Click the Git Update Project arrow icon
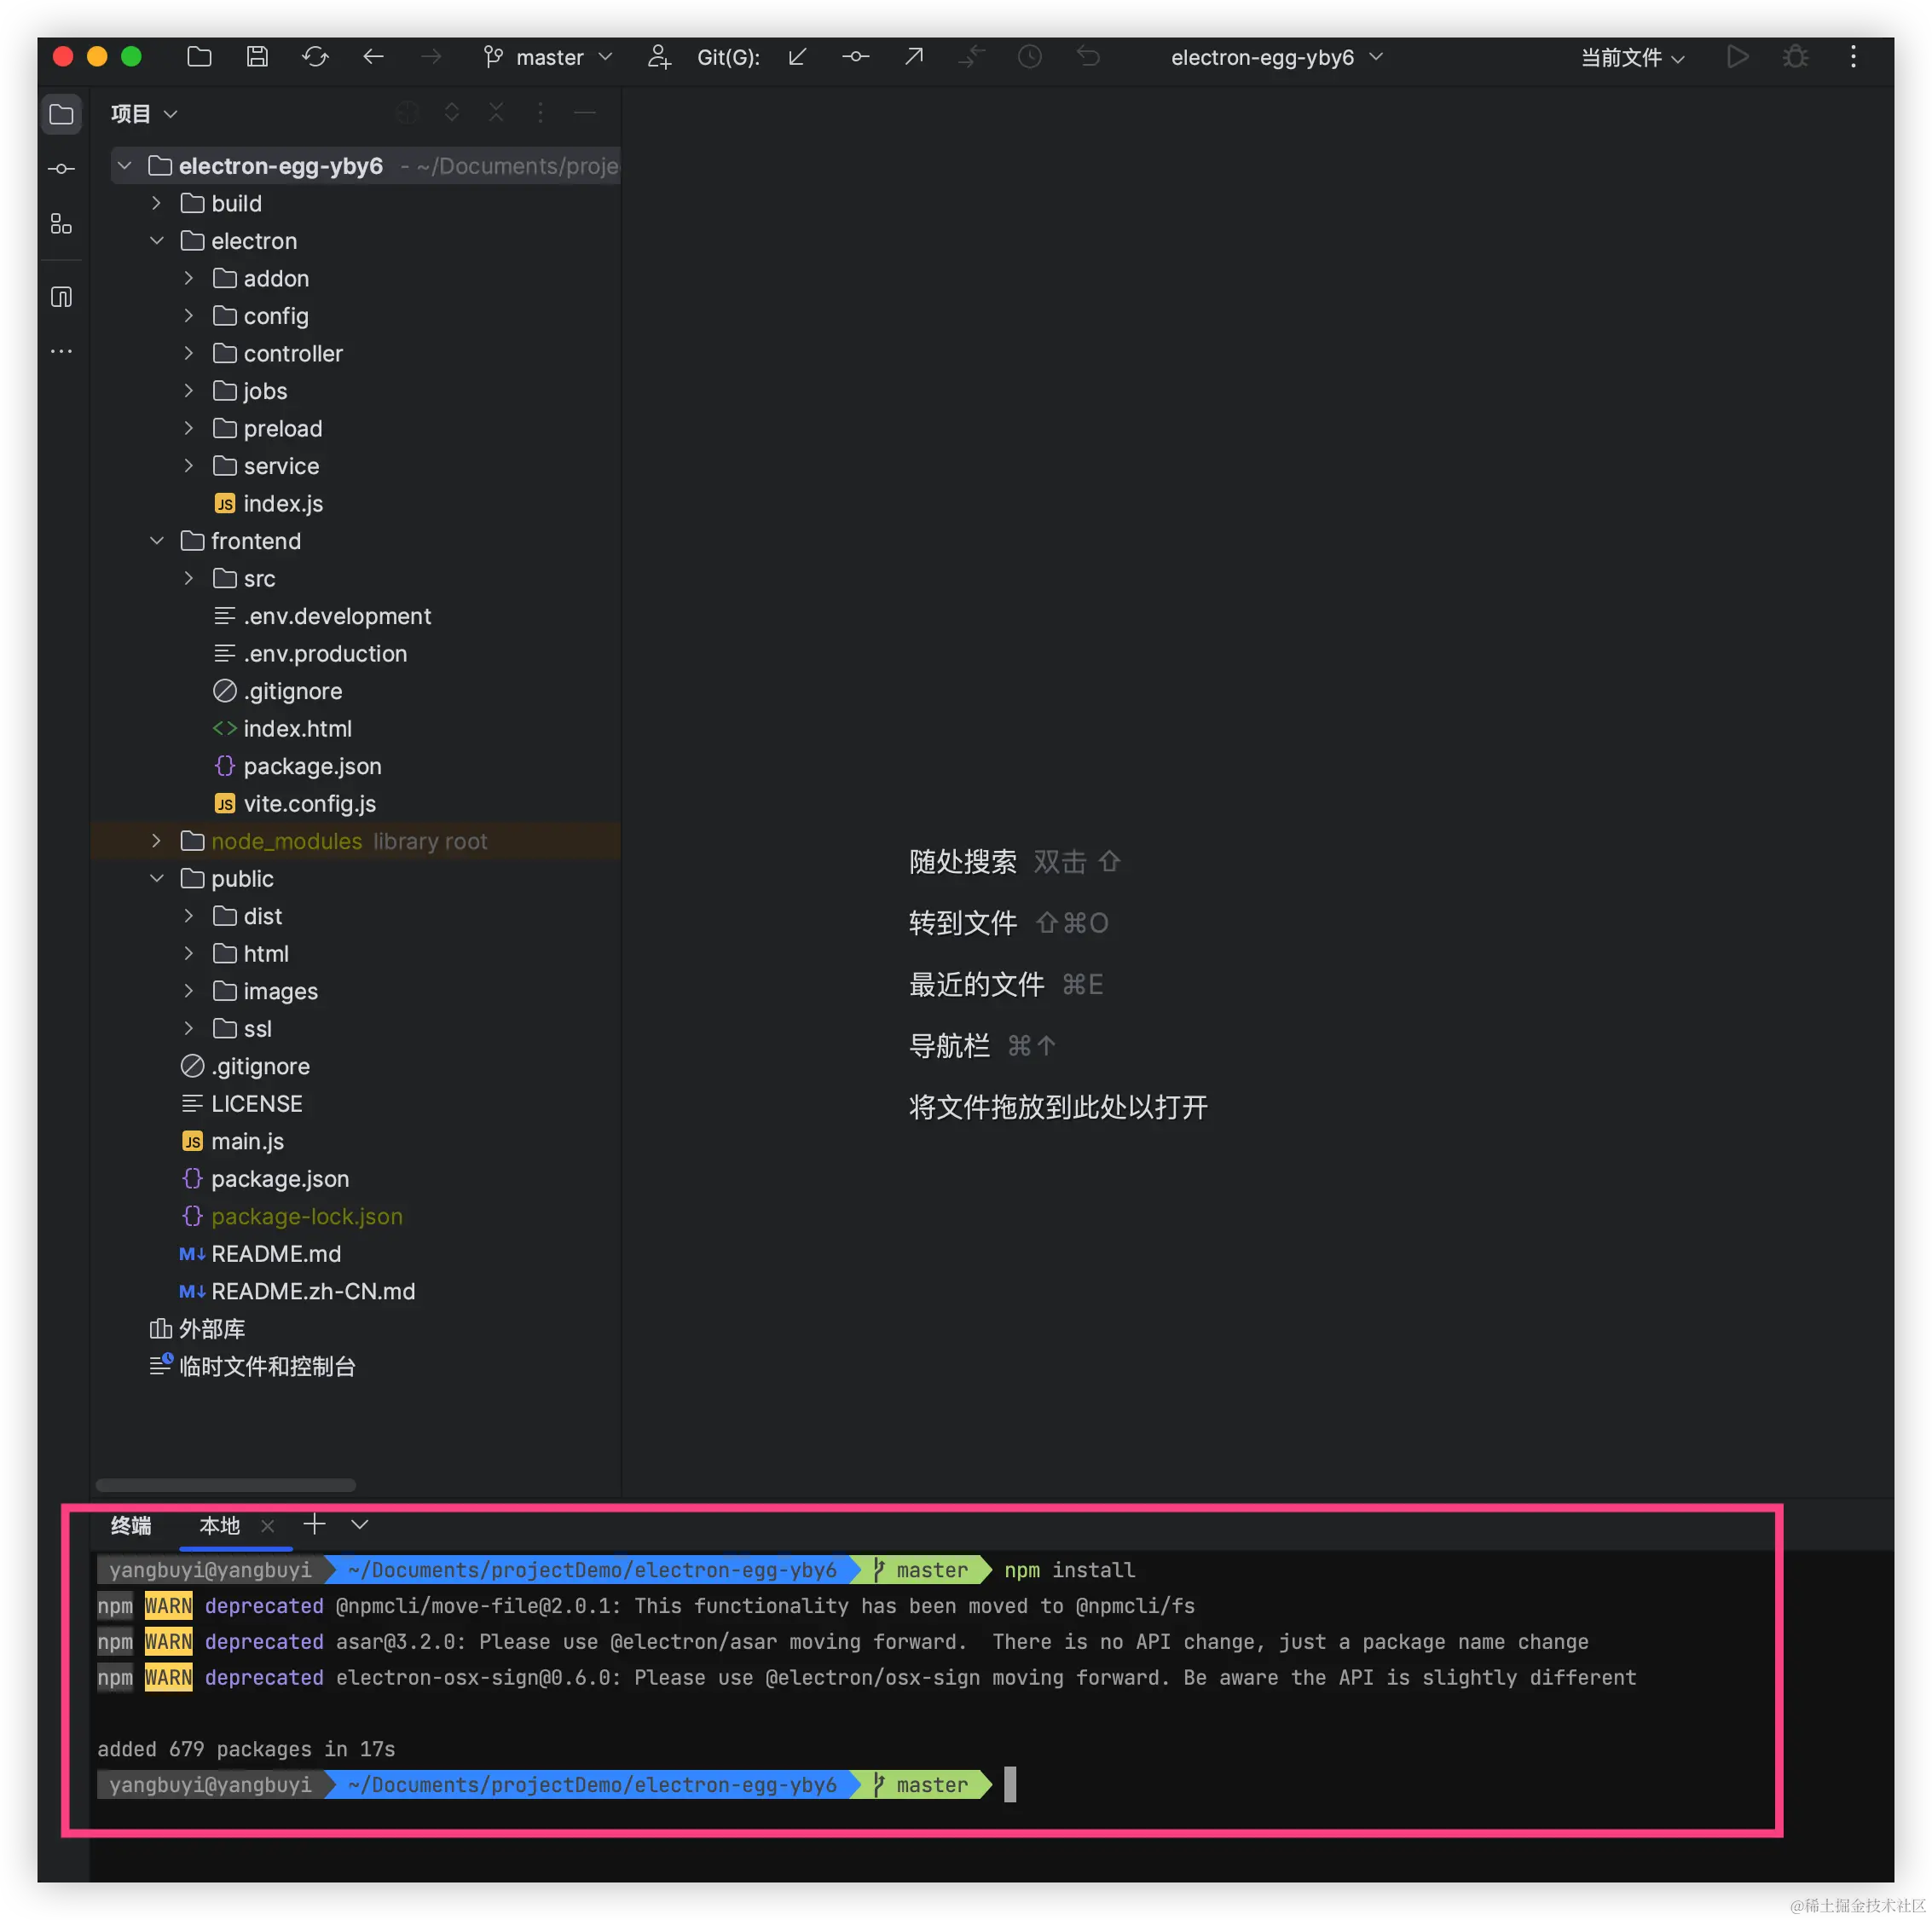The height and width of the screenshot is (1920, 1932). click(797, 57)
